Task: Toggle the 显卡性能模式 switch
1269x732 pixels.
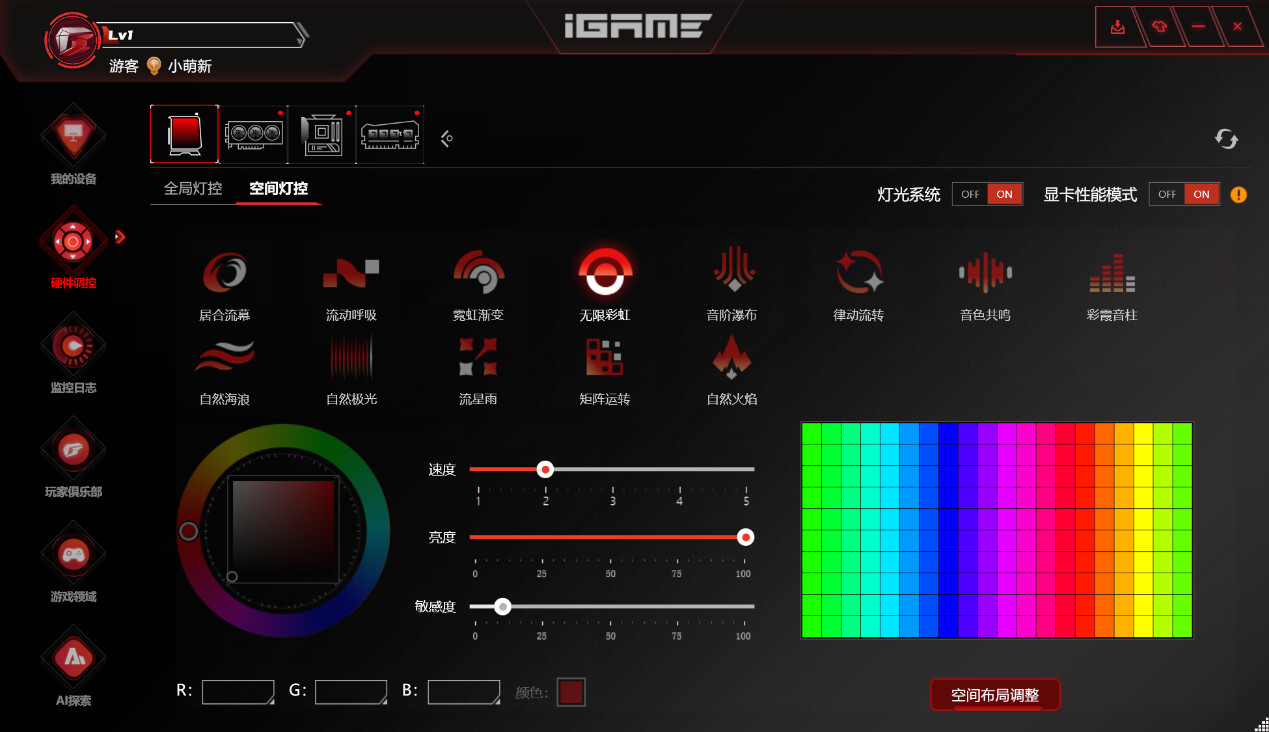Action: (1184, 195)
